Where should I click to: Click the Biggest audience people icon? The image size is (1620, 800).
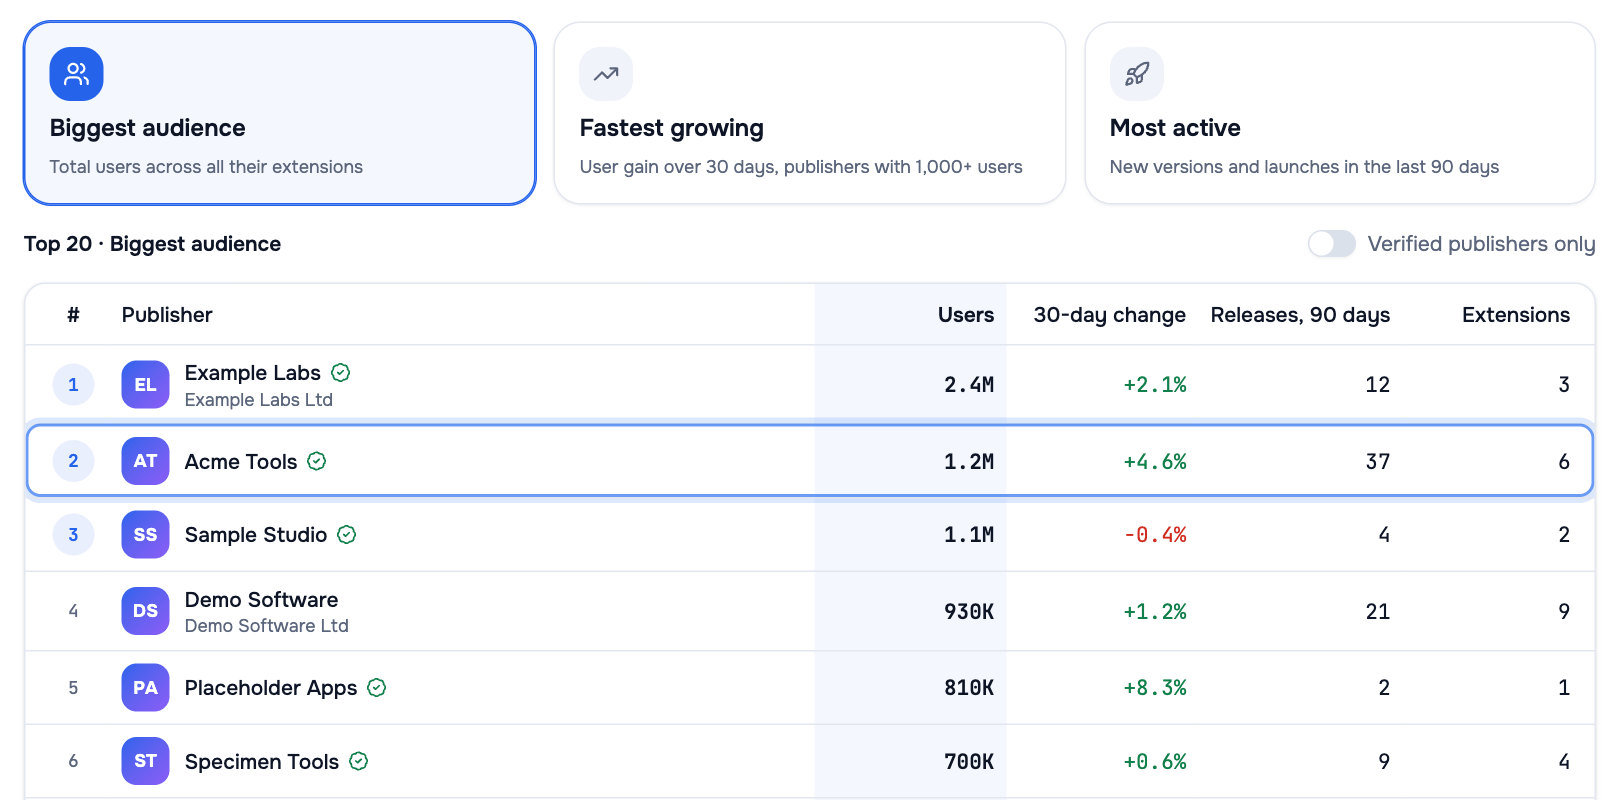coord(76,74)
